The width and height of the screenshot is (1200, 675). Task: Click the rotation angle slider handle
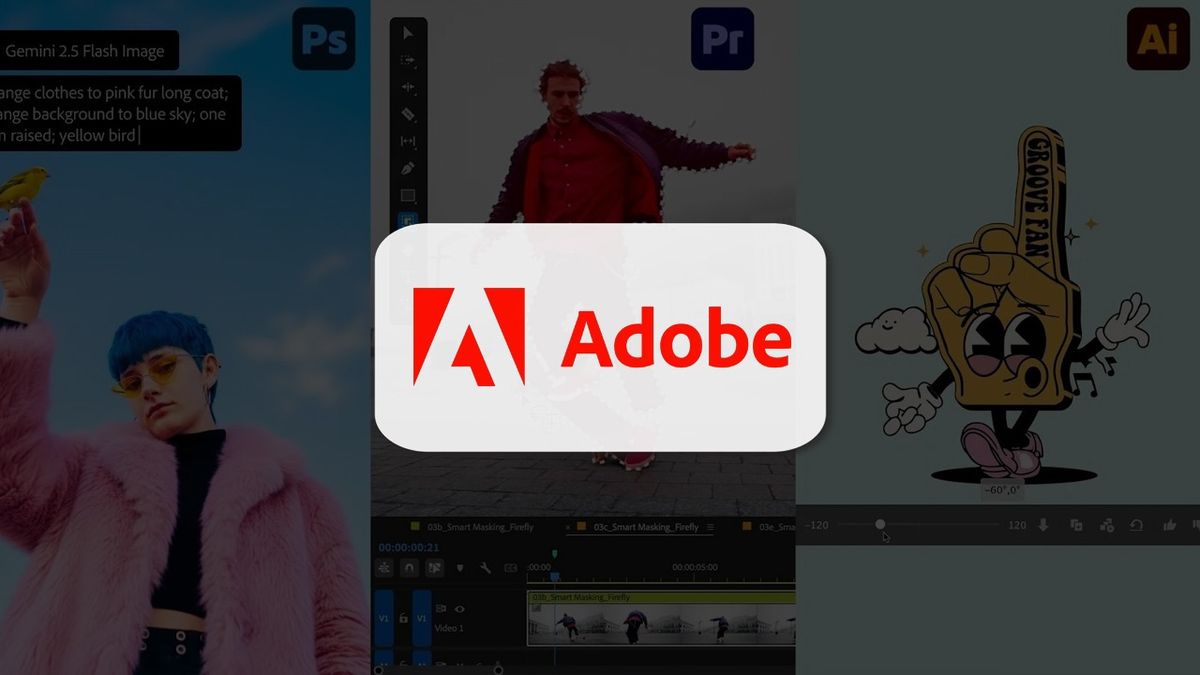(880, 524)
